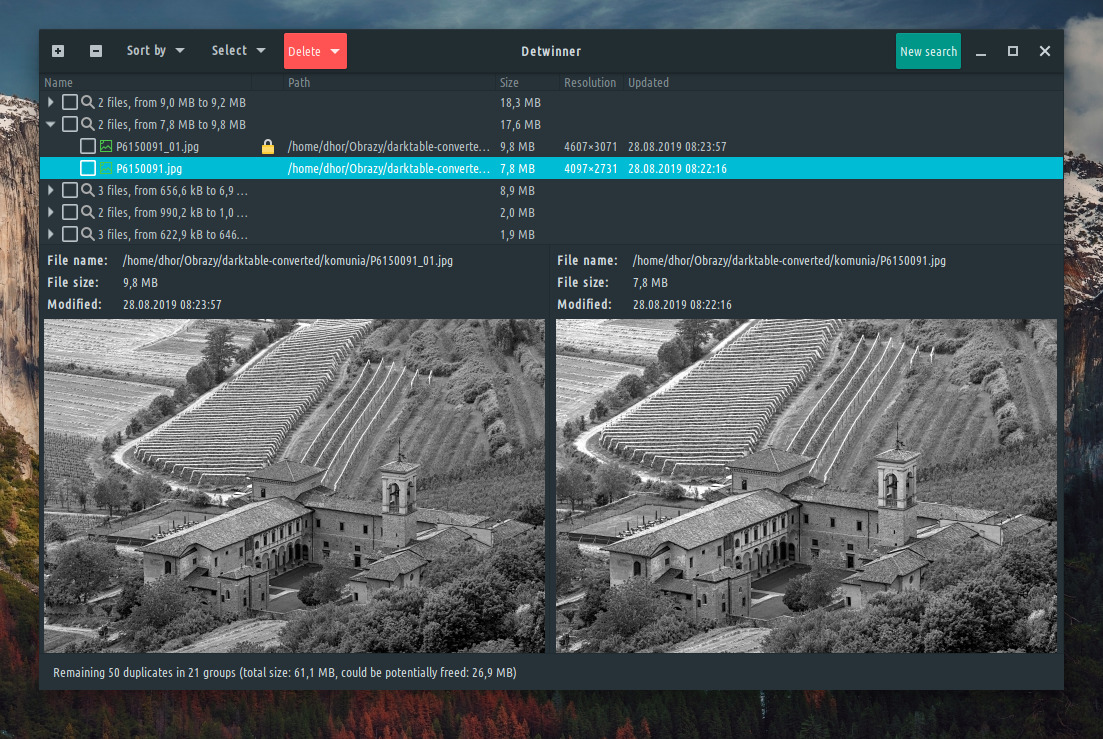The height and width of the screenshot is (739, 1103).
Task: Collapse the 2 files 7,8 MB to 9,8 MB group
Action: 51,124
